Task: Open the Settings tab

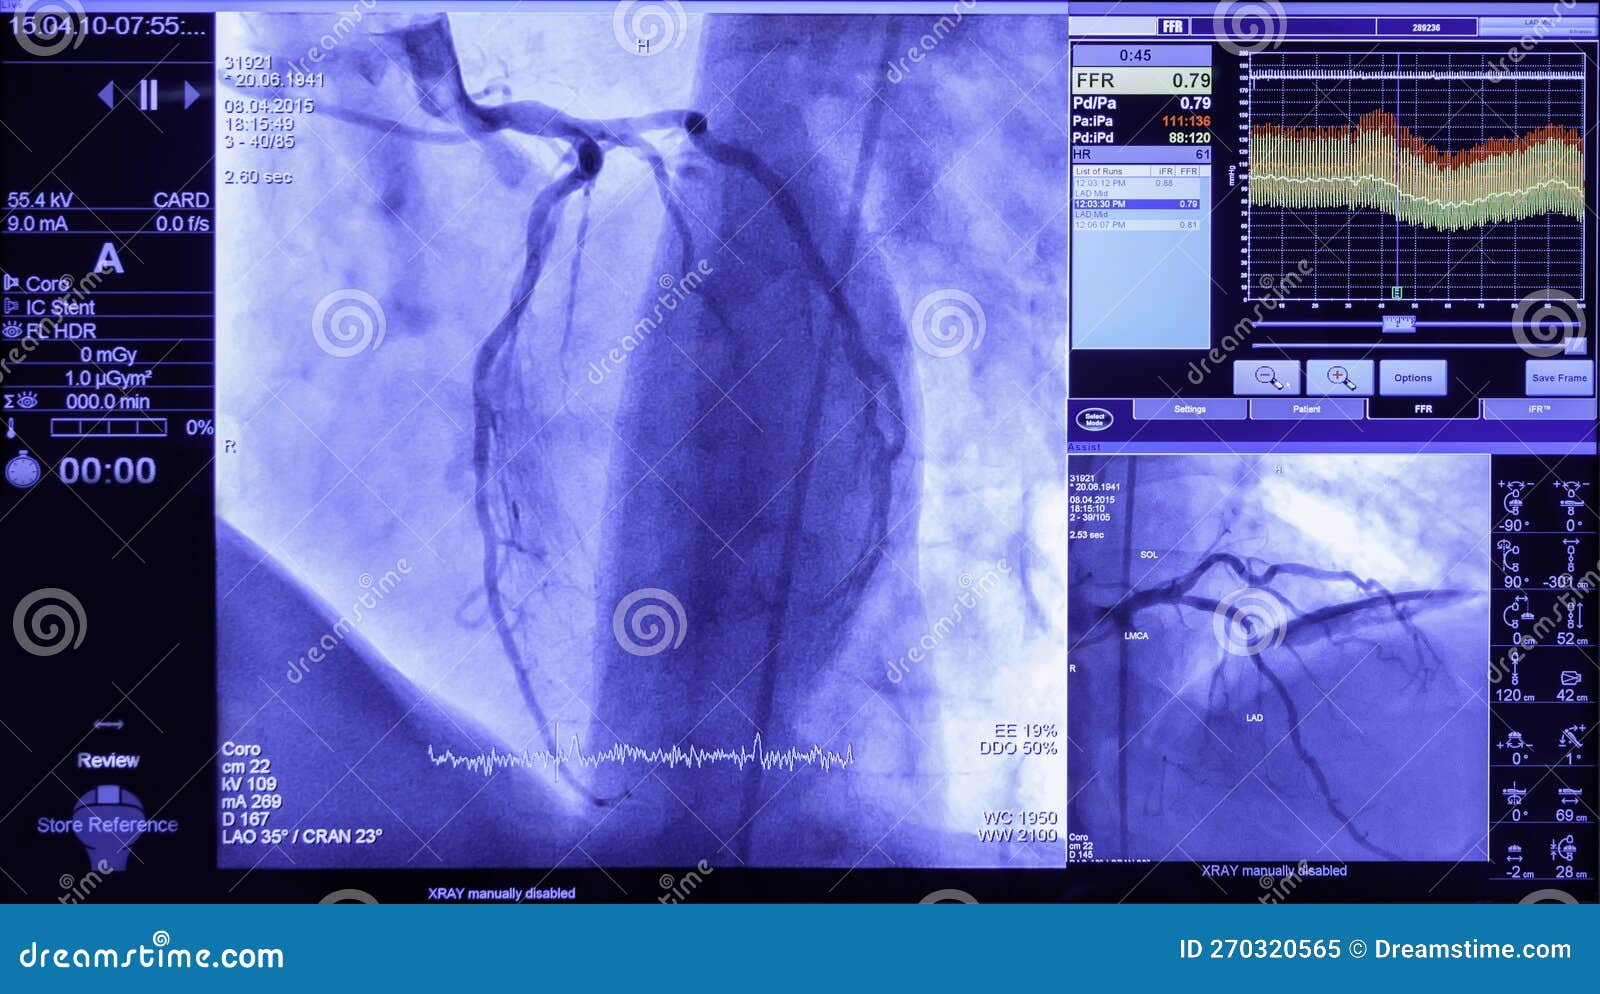Action: 1190,409
